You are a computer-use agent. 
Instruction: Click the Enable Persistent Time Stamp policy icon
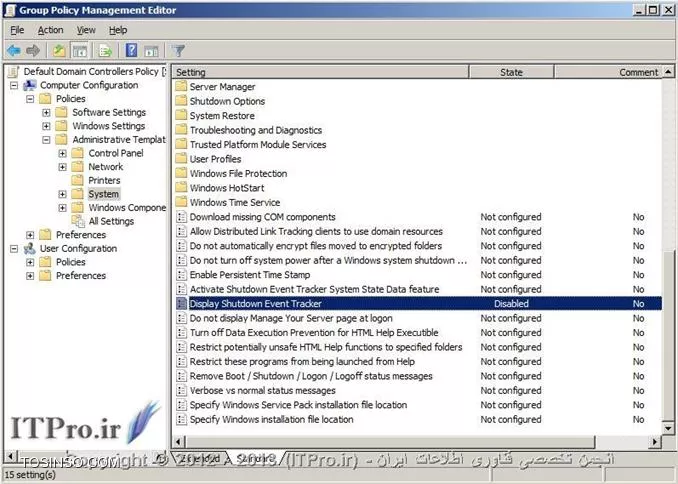point(182,275)
